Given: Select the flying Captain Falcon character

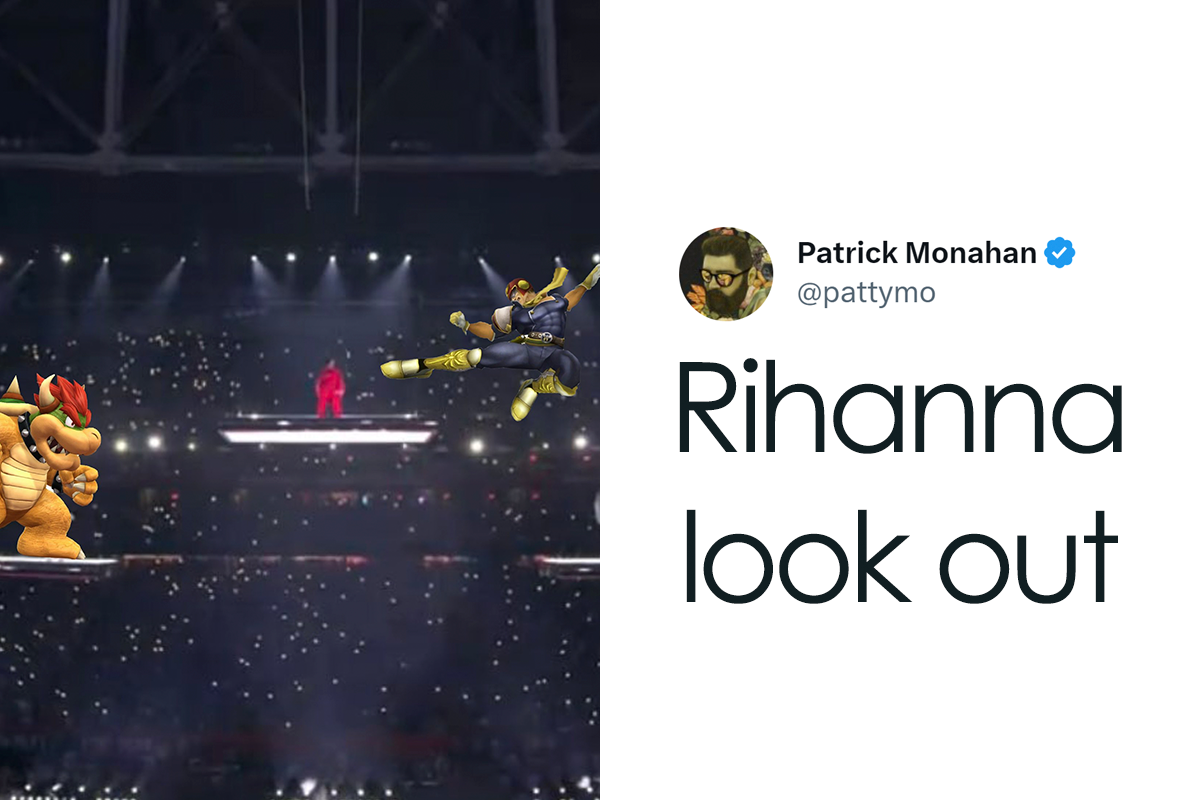Looking at the screenshot, I should pos(492,342).
